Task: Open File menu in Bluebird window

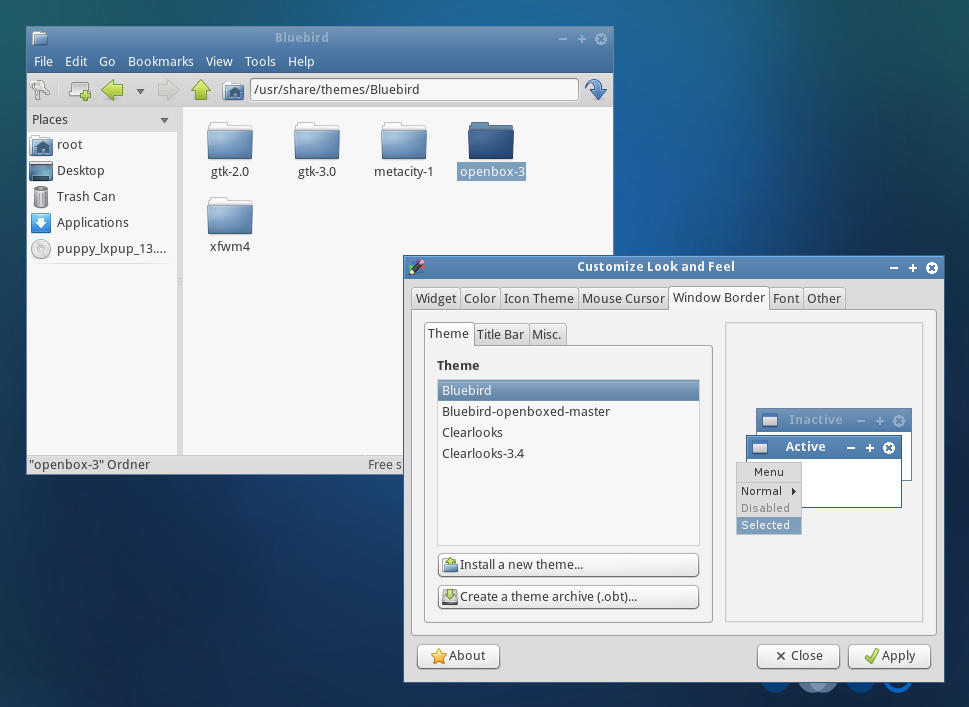Action: coord(43,62)
